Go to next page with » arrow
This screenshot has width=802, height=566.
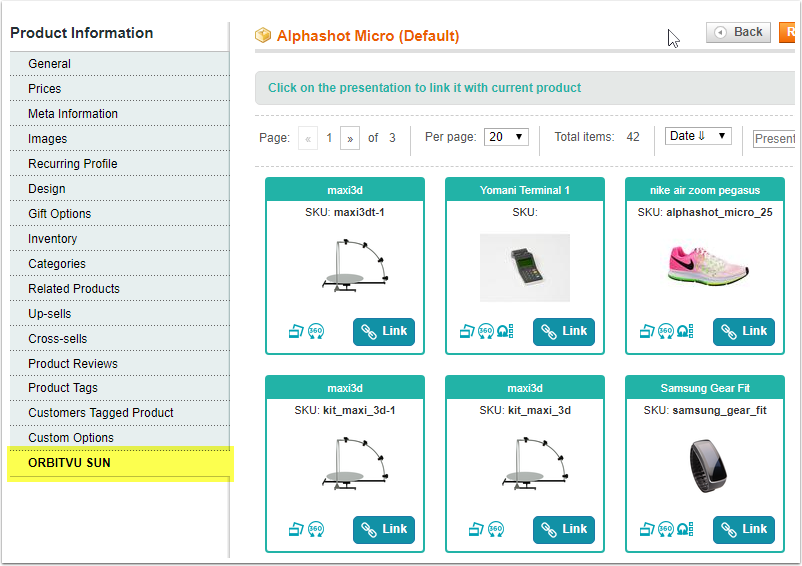pyautogui.click(x=350, y=138)
